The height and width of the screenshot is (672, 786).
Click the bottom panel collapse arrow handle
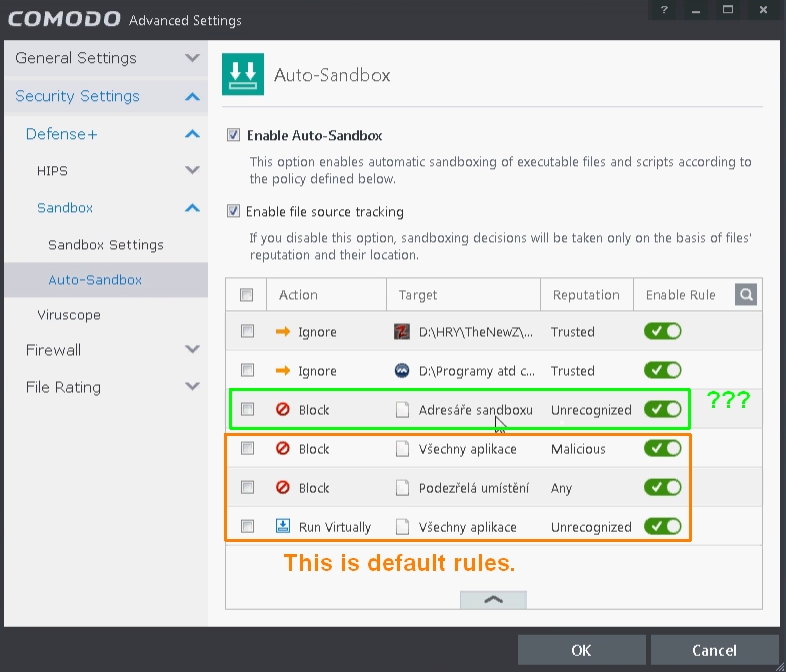click(492, 599)
